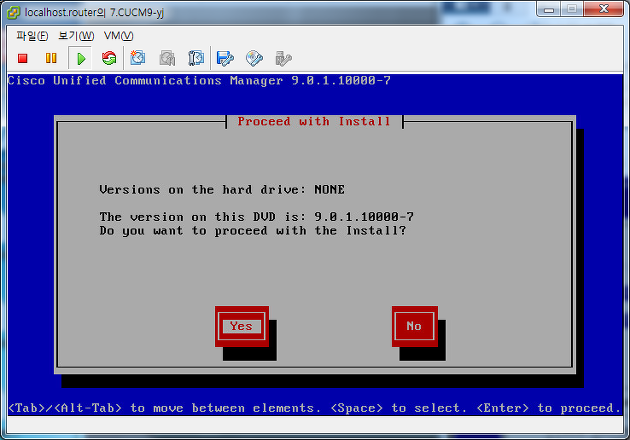Viewport: 630px width, 440px height.
Task: Open the VM(V) menu
Action: coord(118,36)
